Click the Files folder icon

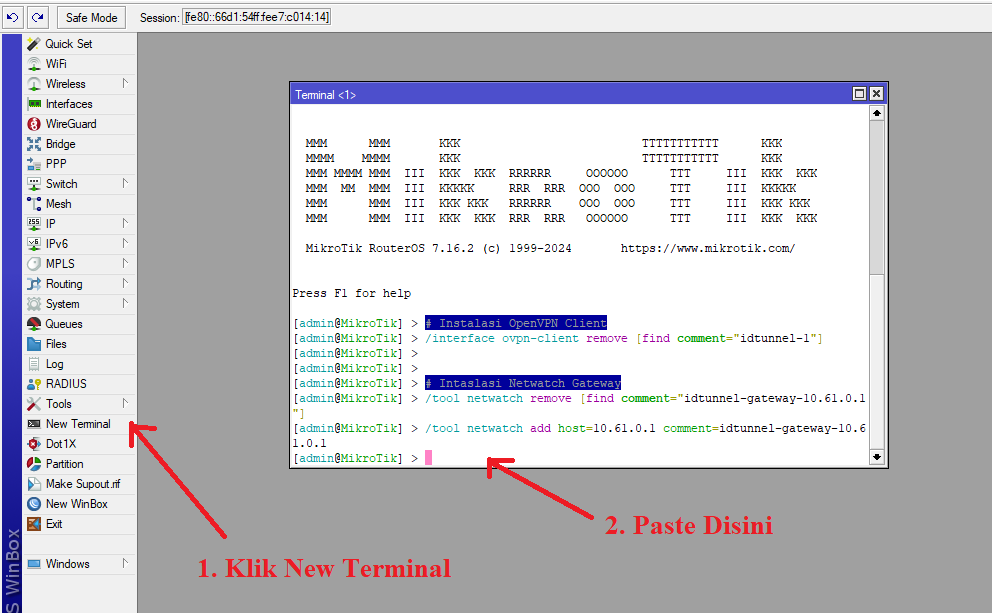pyautogui.click(x=34, y=344)
